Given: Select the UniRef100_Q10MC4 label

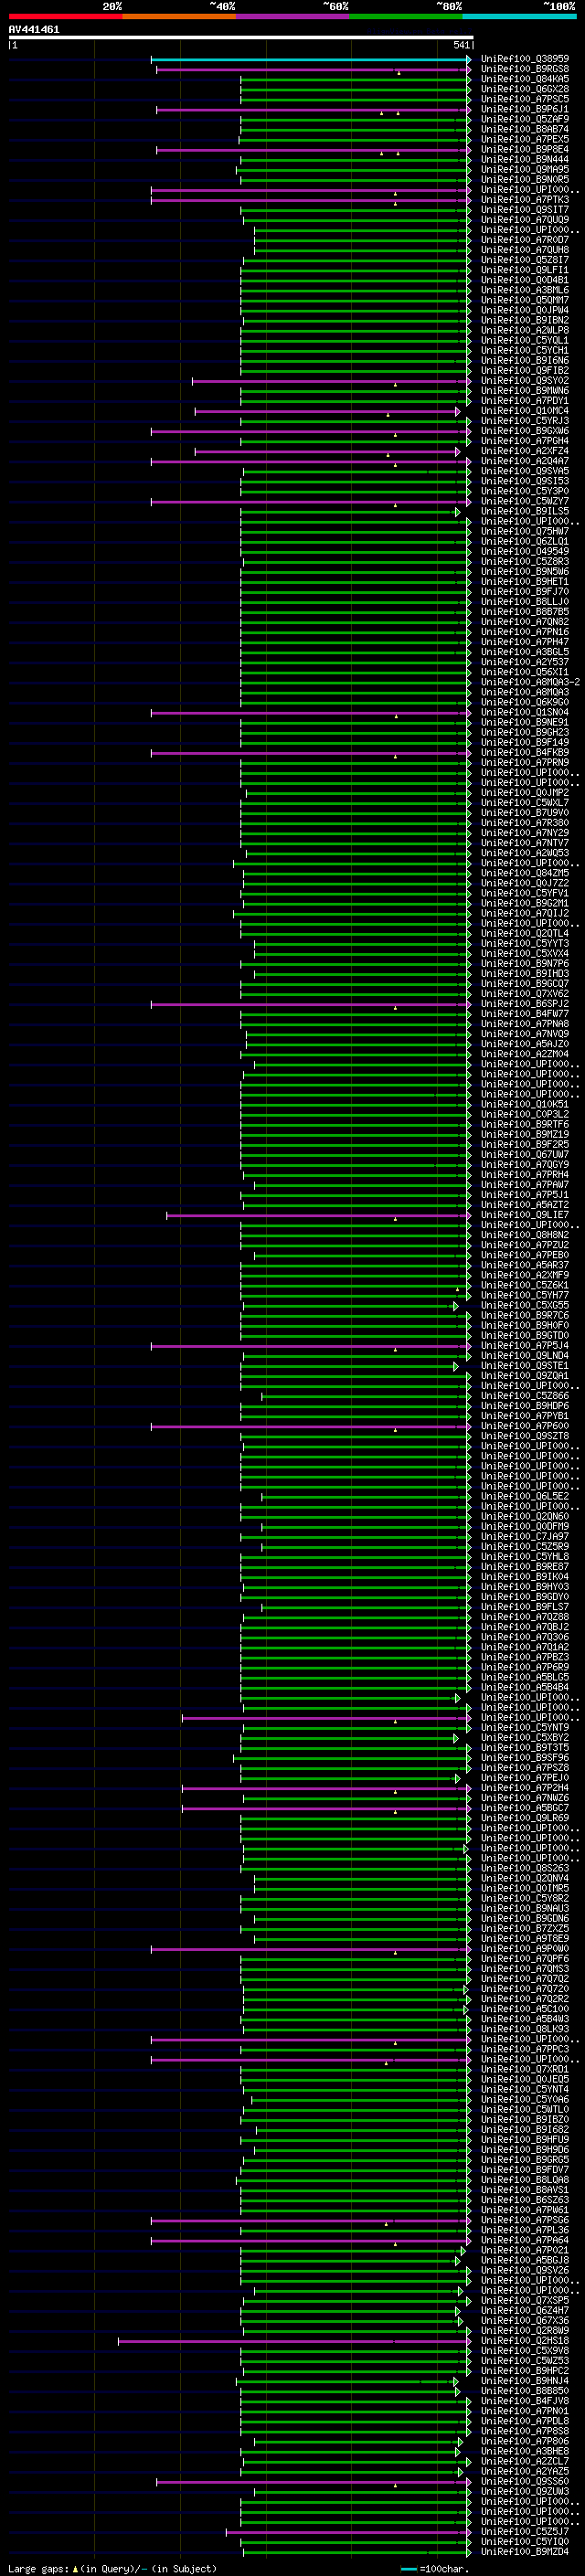Looking at the screenshot, I should [525, 411].
